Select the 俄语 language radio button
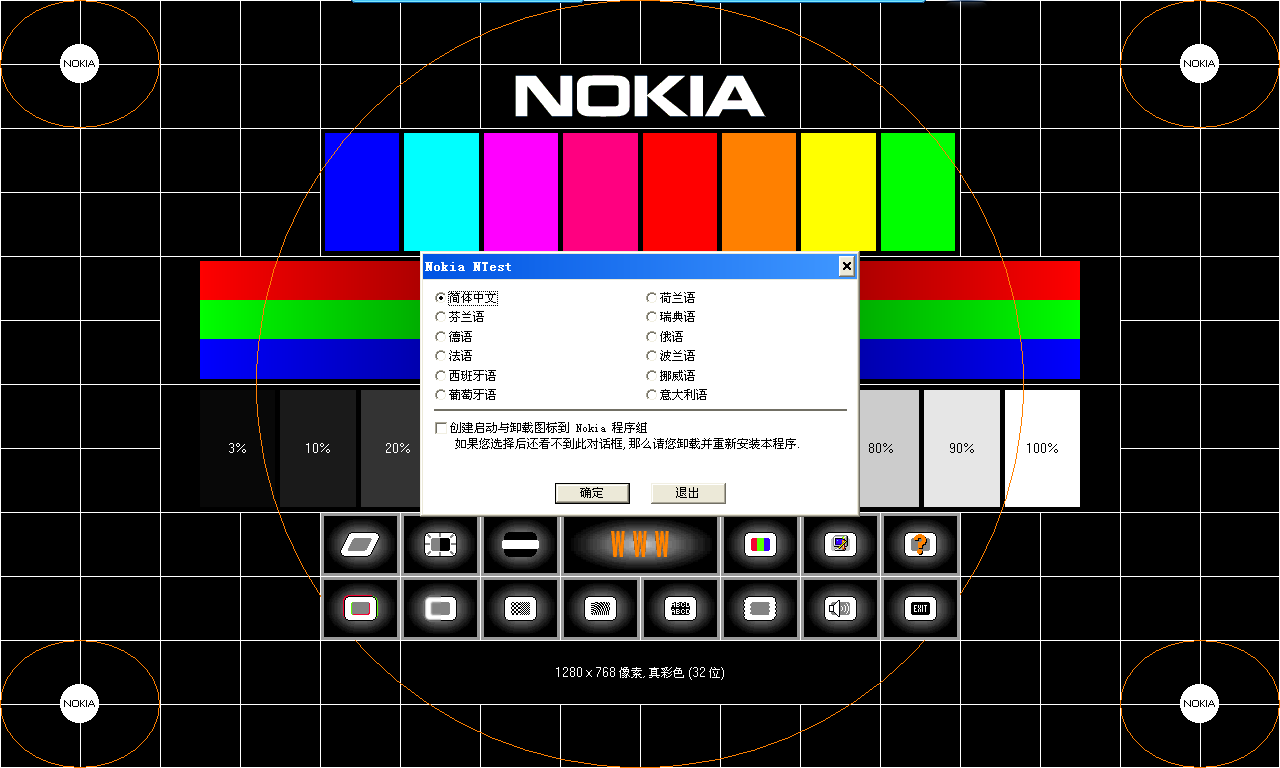 (650, 336)
